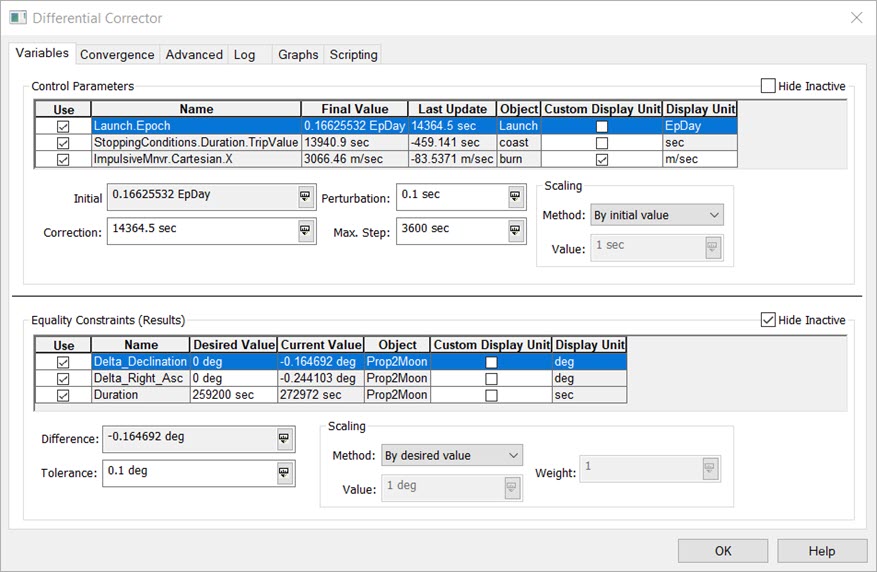Click the unit icon beside Max. Step field

tap(515, 231)
